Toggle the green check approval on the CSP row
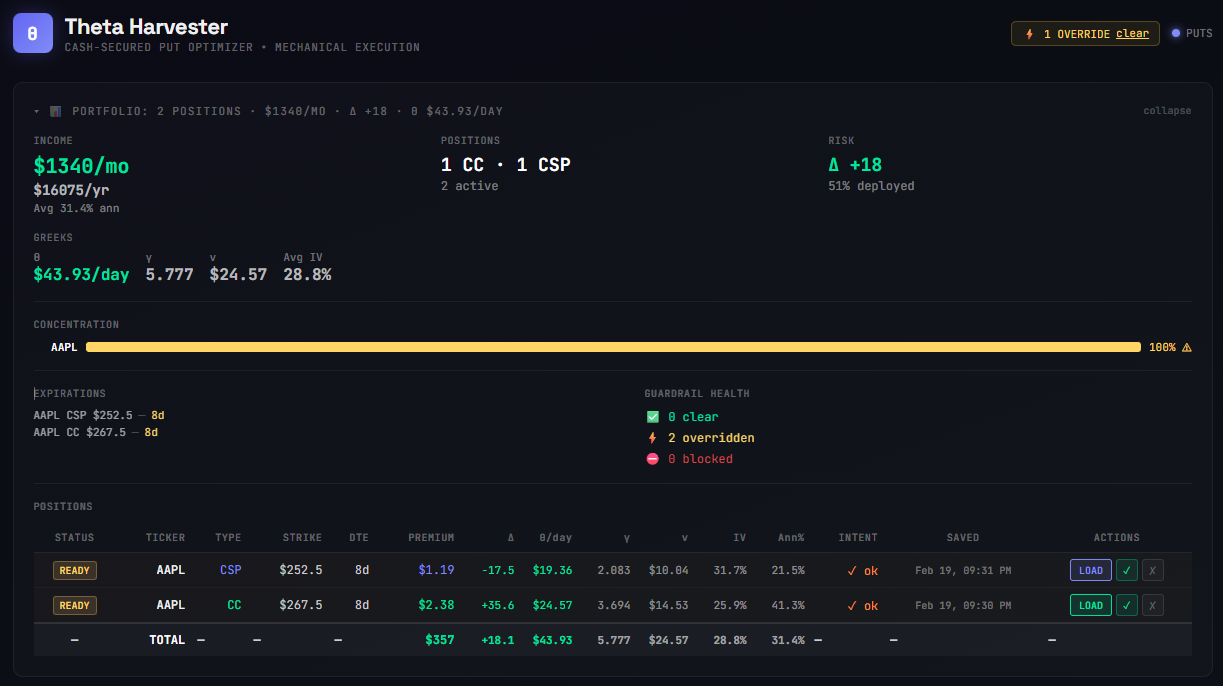The image size is (1223, 686). click(1128, 569)
